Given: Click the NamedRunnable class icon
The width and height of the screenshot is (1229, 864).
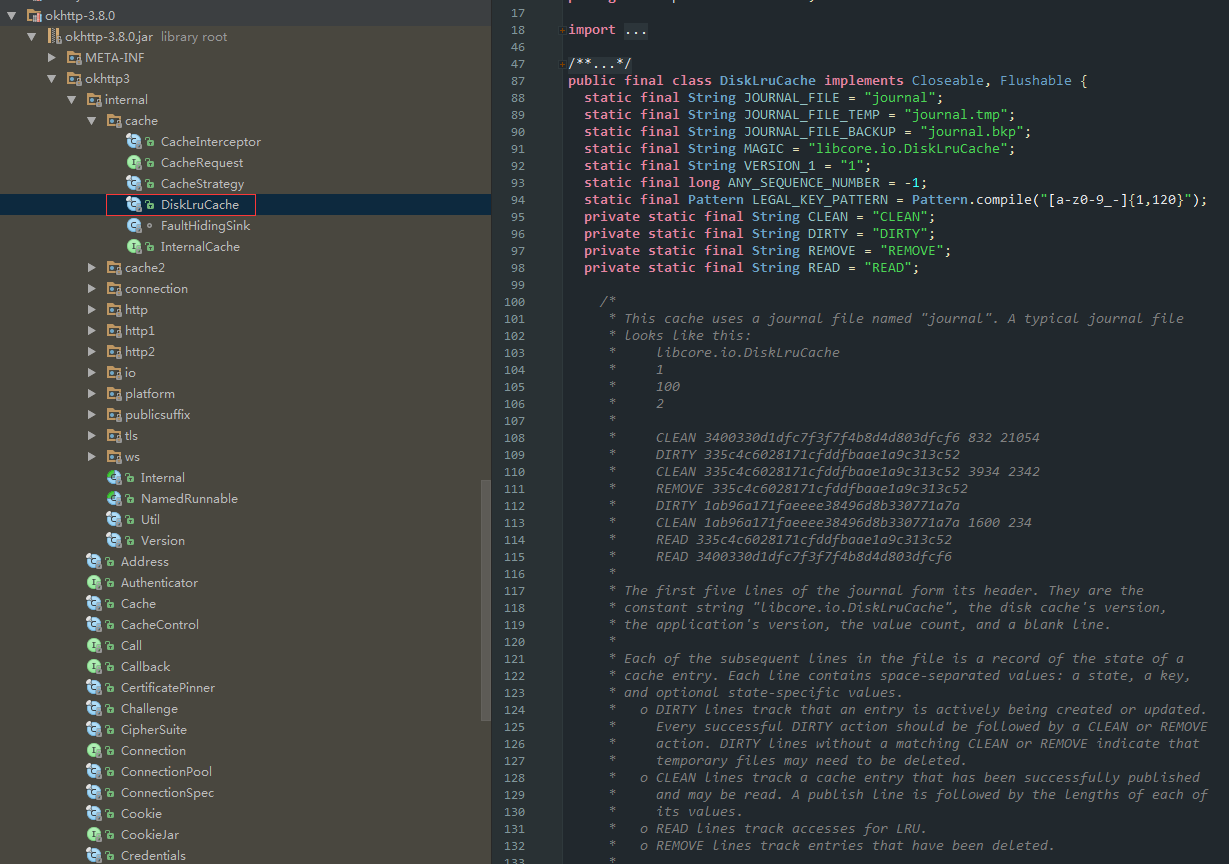Looking at the screenshot, I should point(114,499).
